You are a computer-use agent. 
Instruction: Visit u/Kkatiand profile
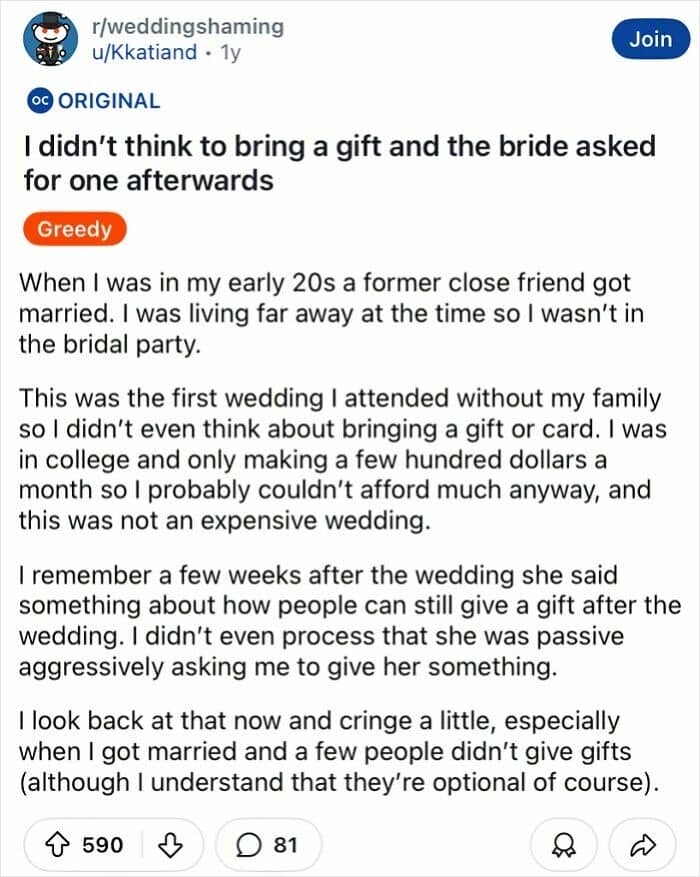coord(144,52)
